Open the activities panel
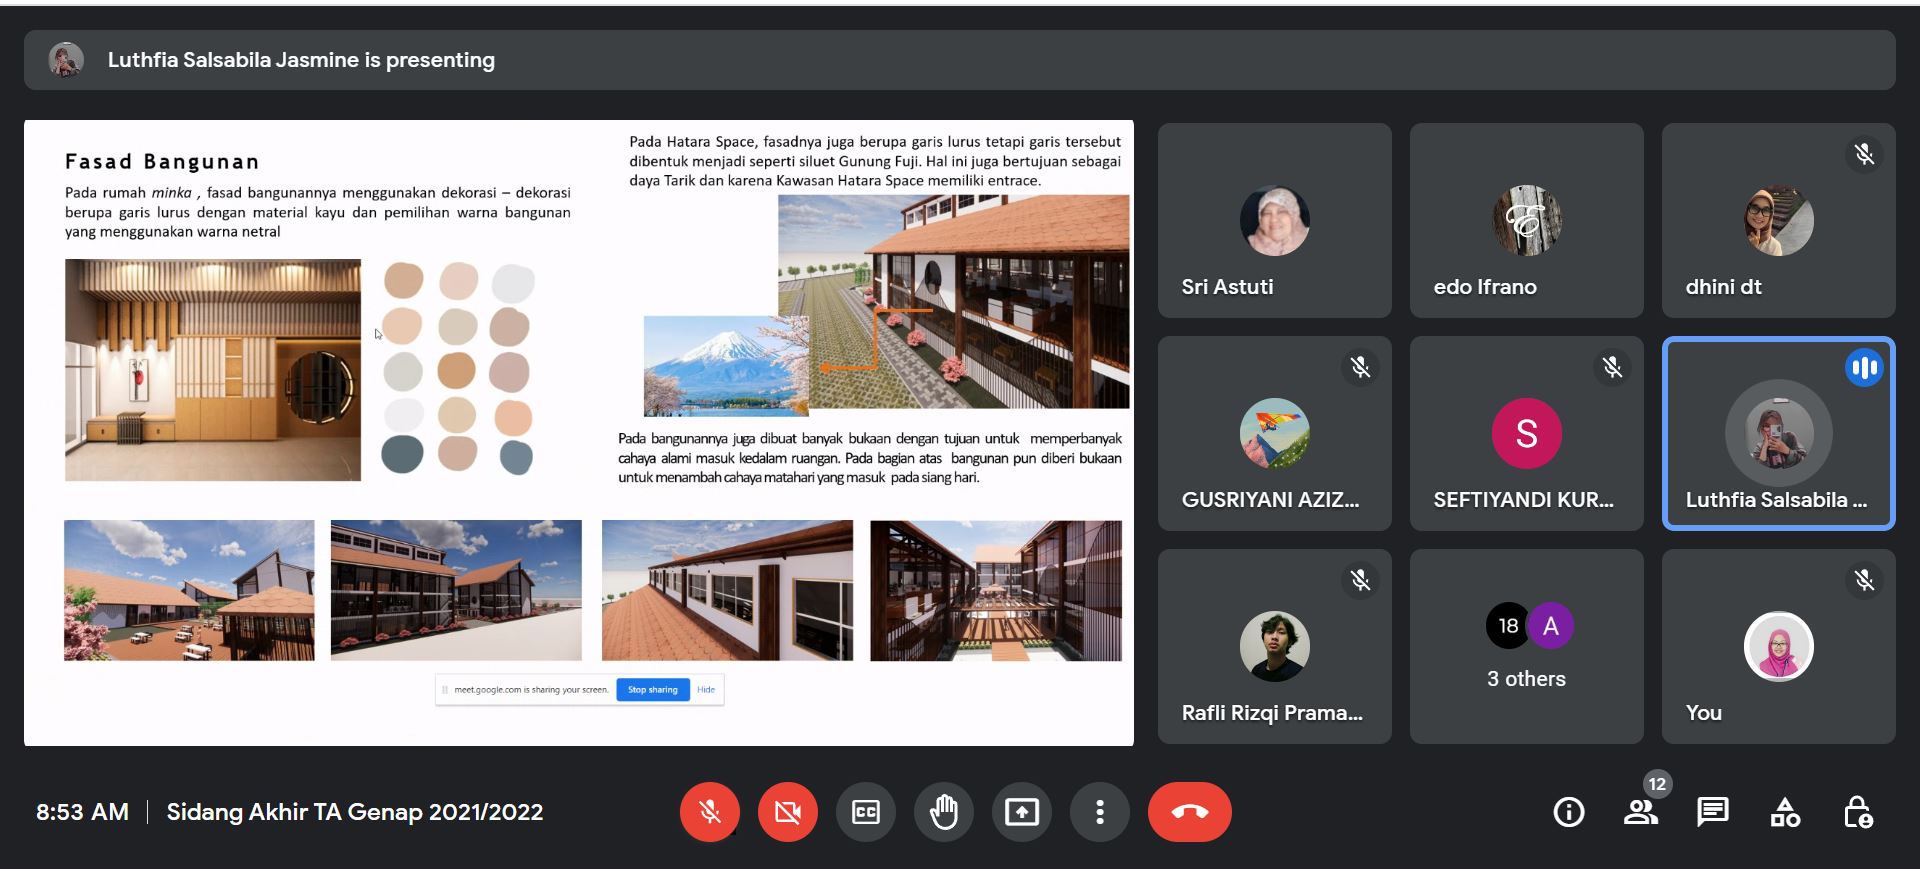 click(x=1785, y=812)
